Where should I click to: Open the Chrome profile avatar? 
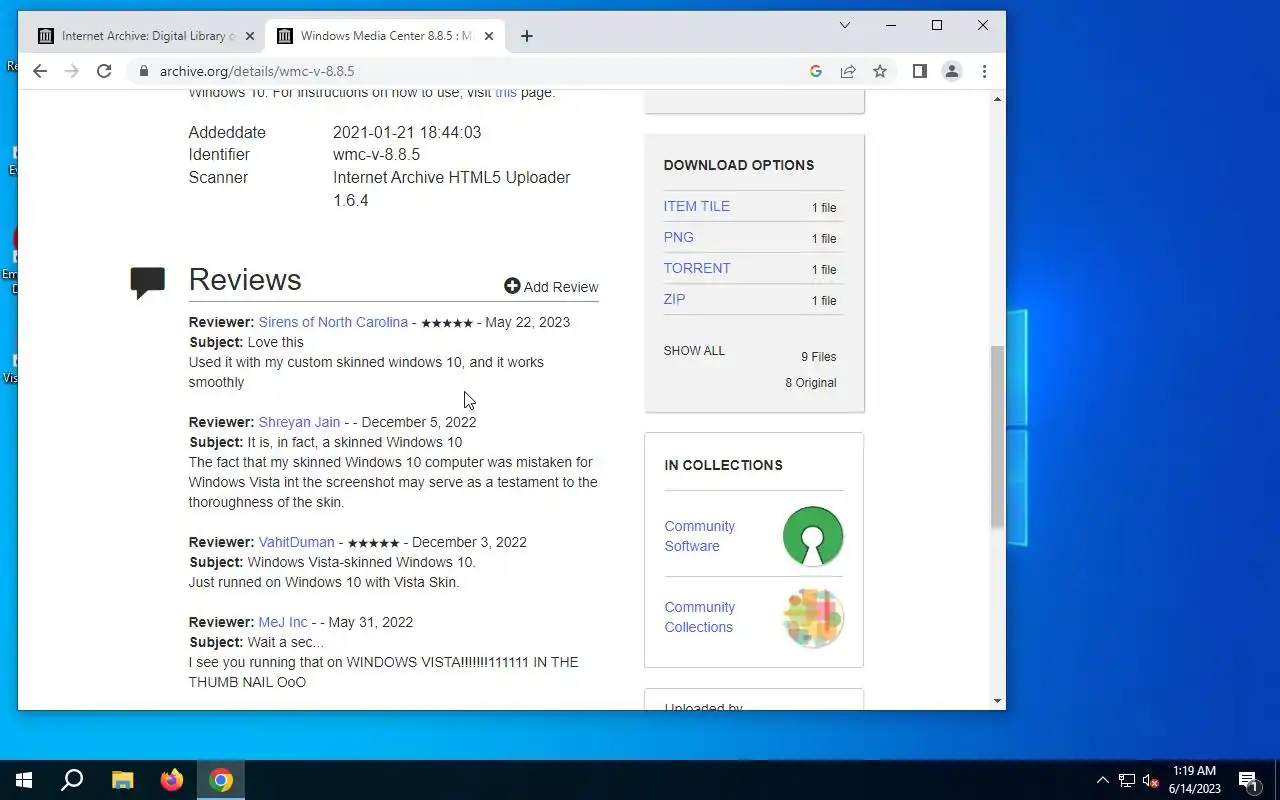point(952,71)
